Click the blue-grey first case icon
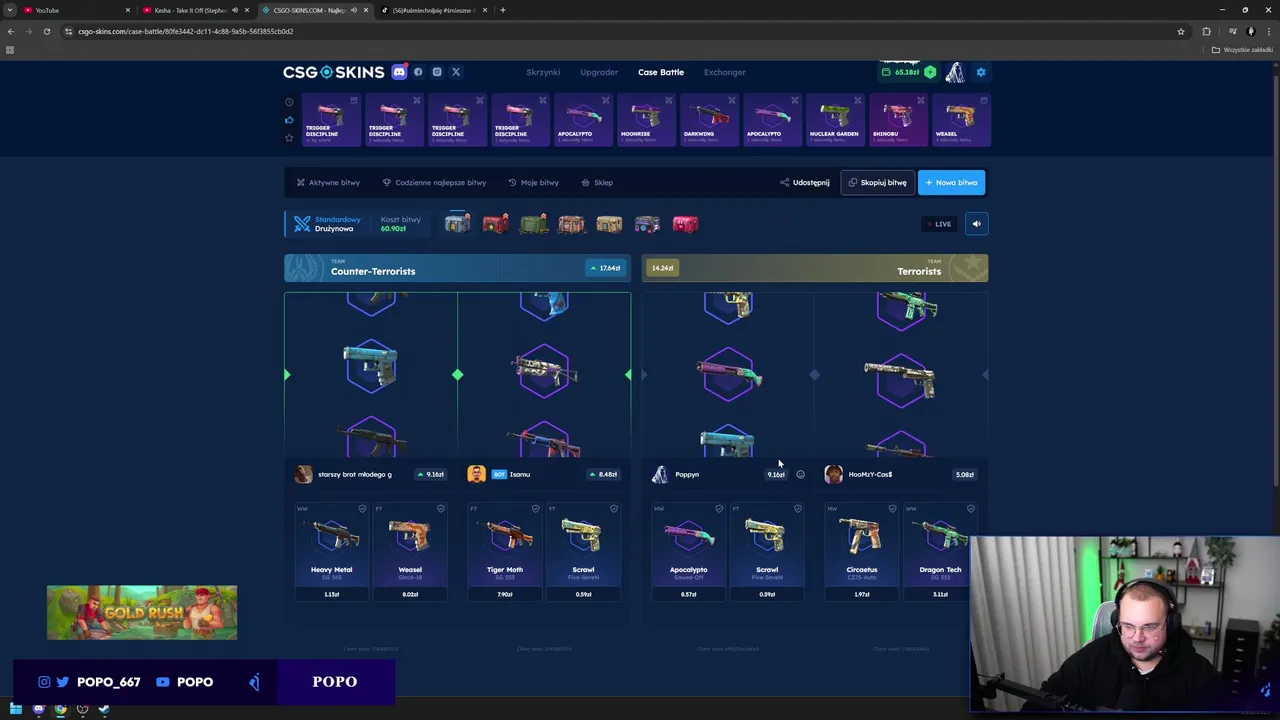The width and height of the screenshot is (1280, 720). coord(457,224)
